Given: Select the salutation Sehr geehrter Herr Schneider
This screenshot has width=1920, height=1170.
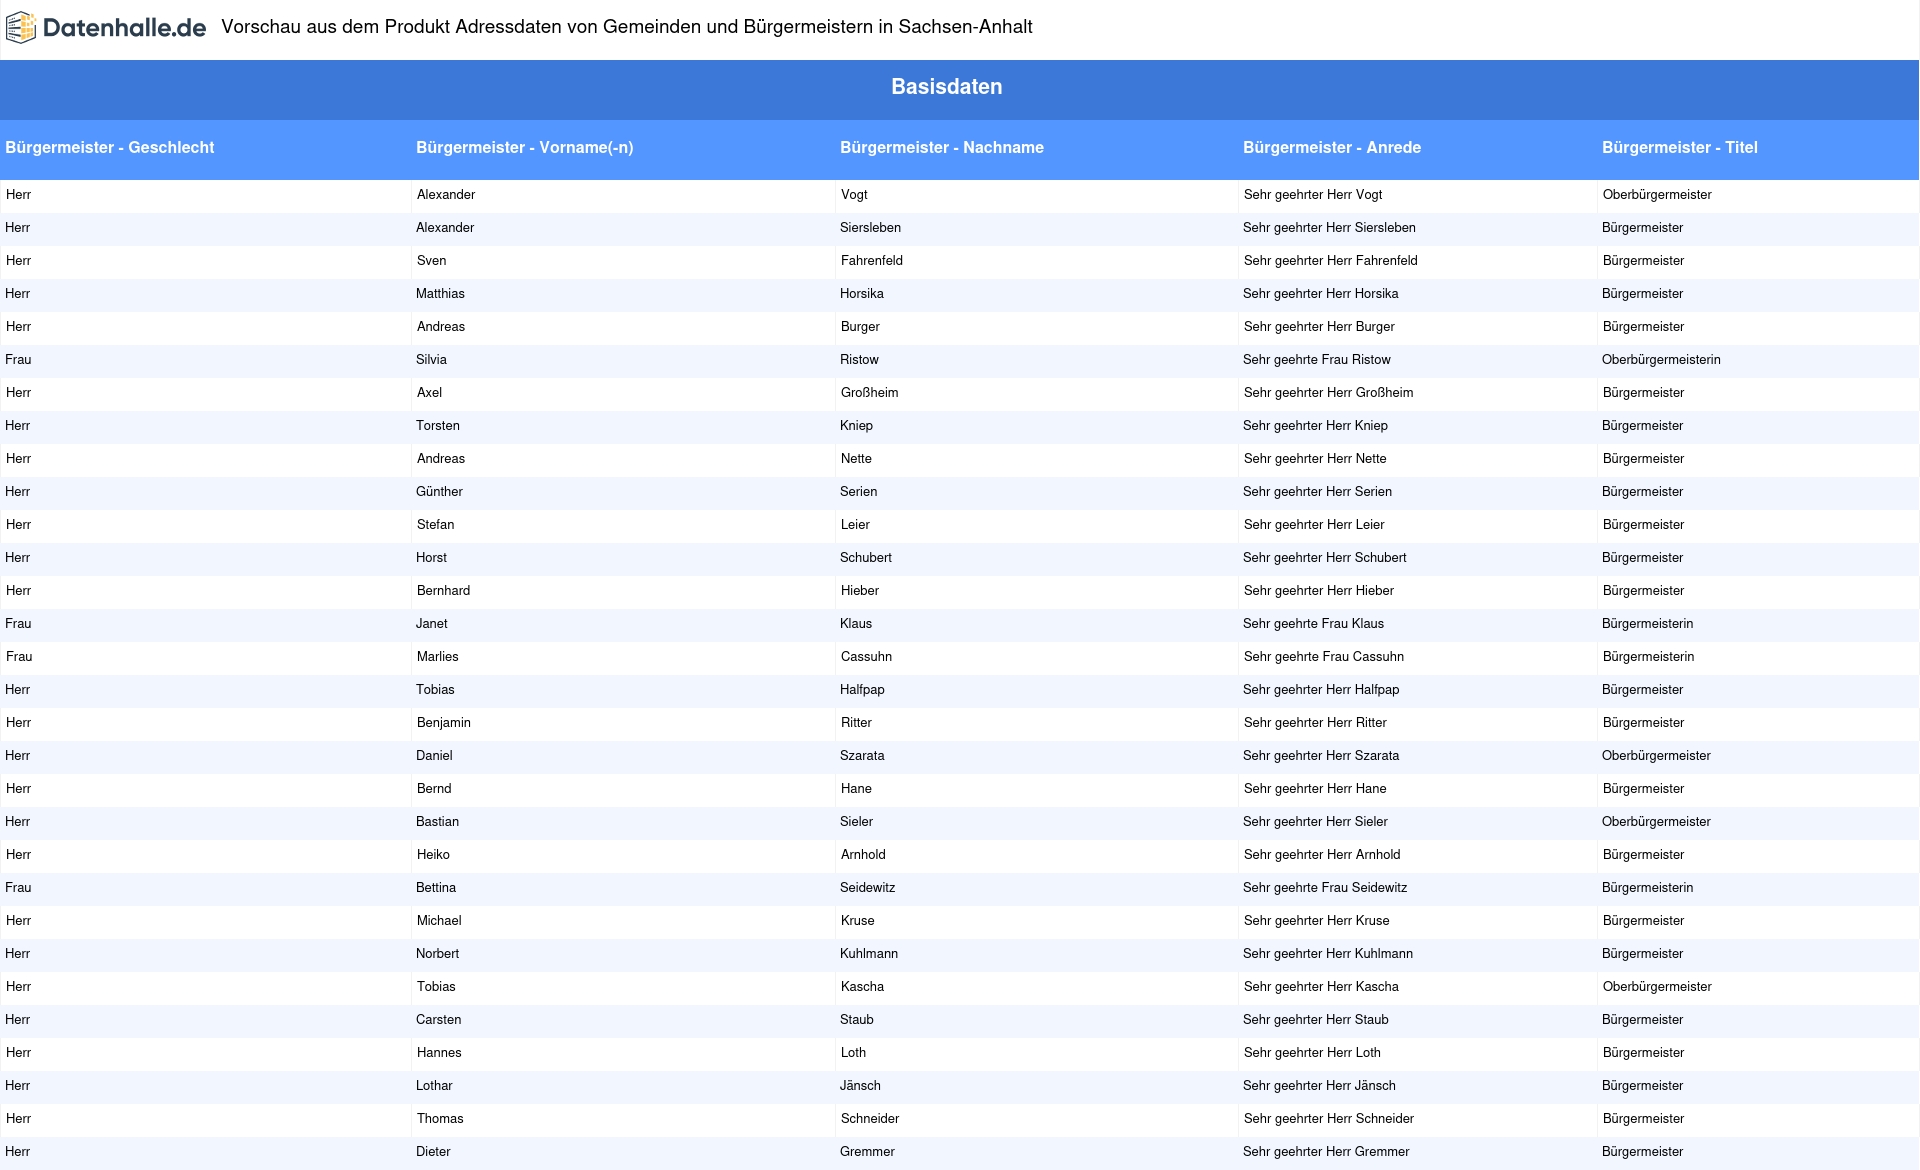Looking at the screenshot, I should [1328, 1119].
